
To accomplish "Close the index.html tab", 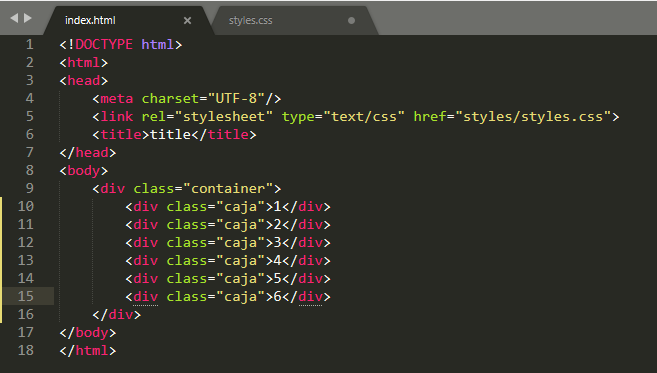I will tap(187, 21).
